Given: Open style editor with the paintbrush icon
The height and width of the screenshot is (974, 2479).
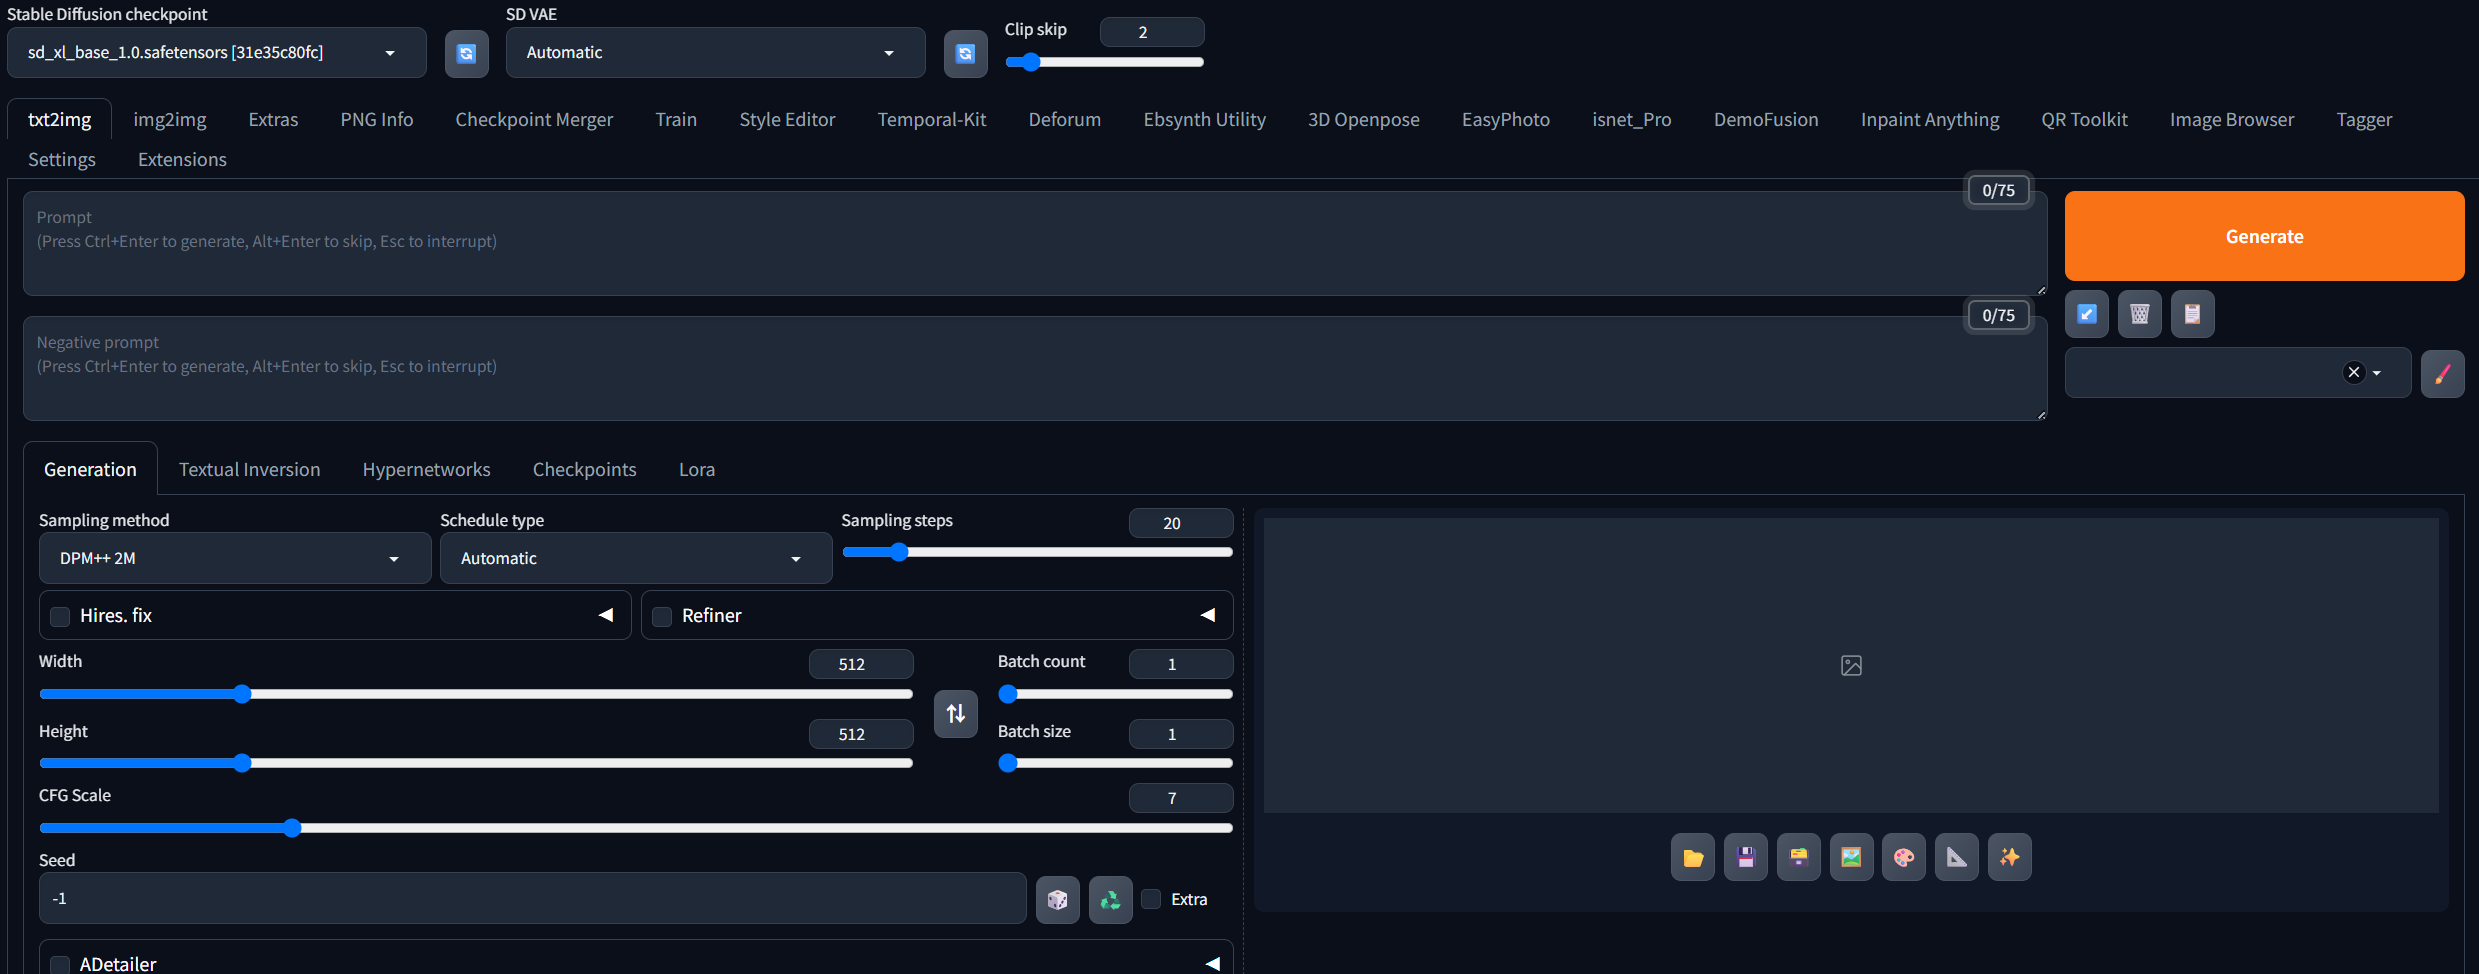Looking at the screenshot, I should (2443, 374).
